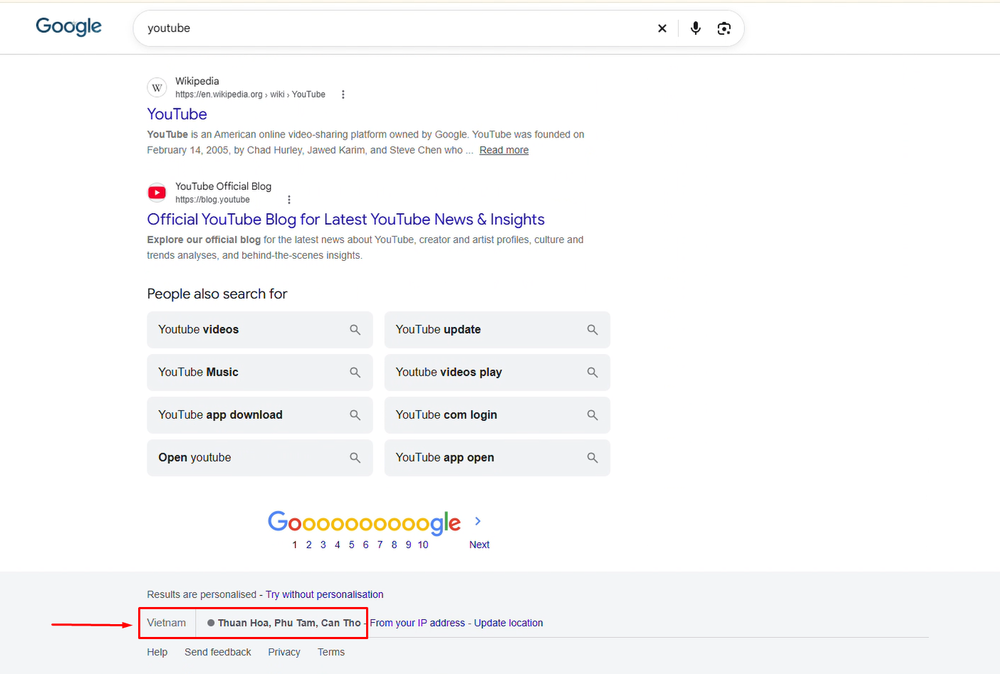Screen dimensions: 1000x674
Task: Click the Vietnam country label
Action: click(x=166, y=623)
